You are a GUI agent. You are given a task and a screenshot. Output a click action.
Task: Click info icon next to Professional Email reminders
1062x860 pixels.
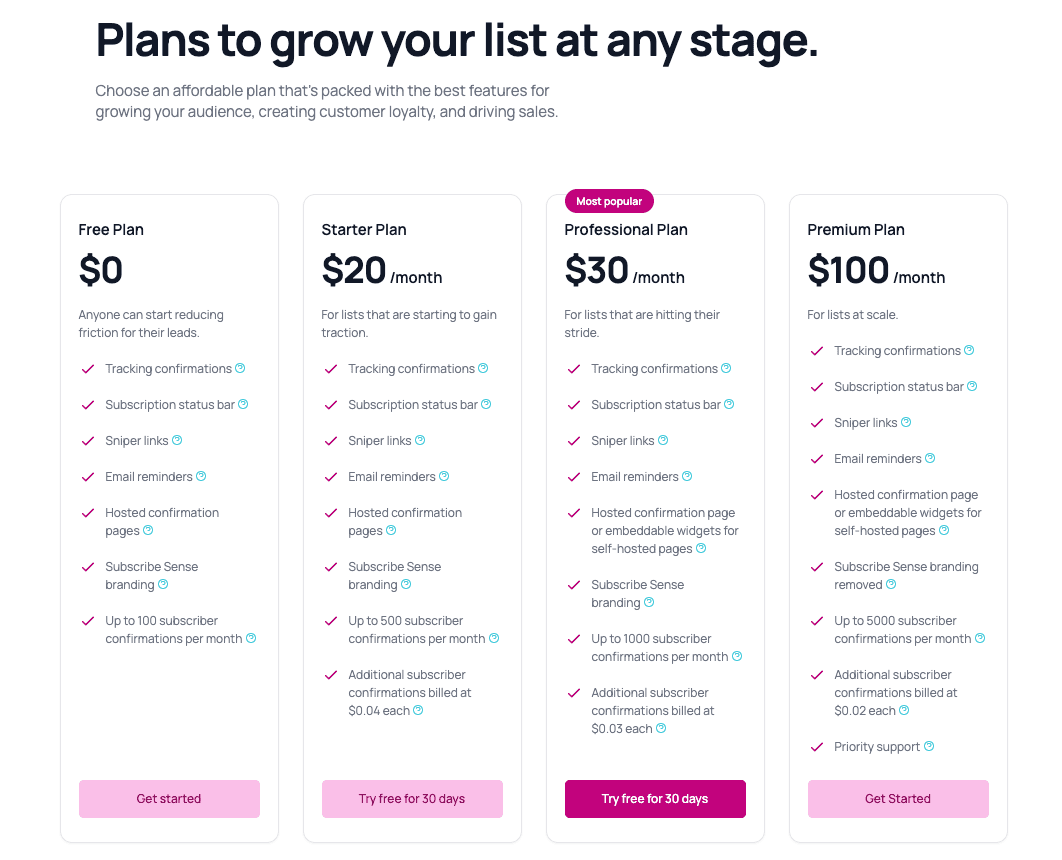[687, 476]
